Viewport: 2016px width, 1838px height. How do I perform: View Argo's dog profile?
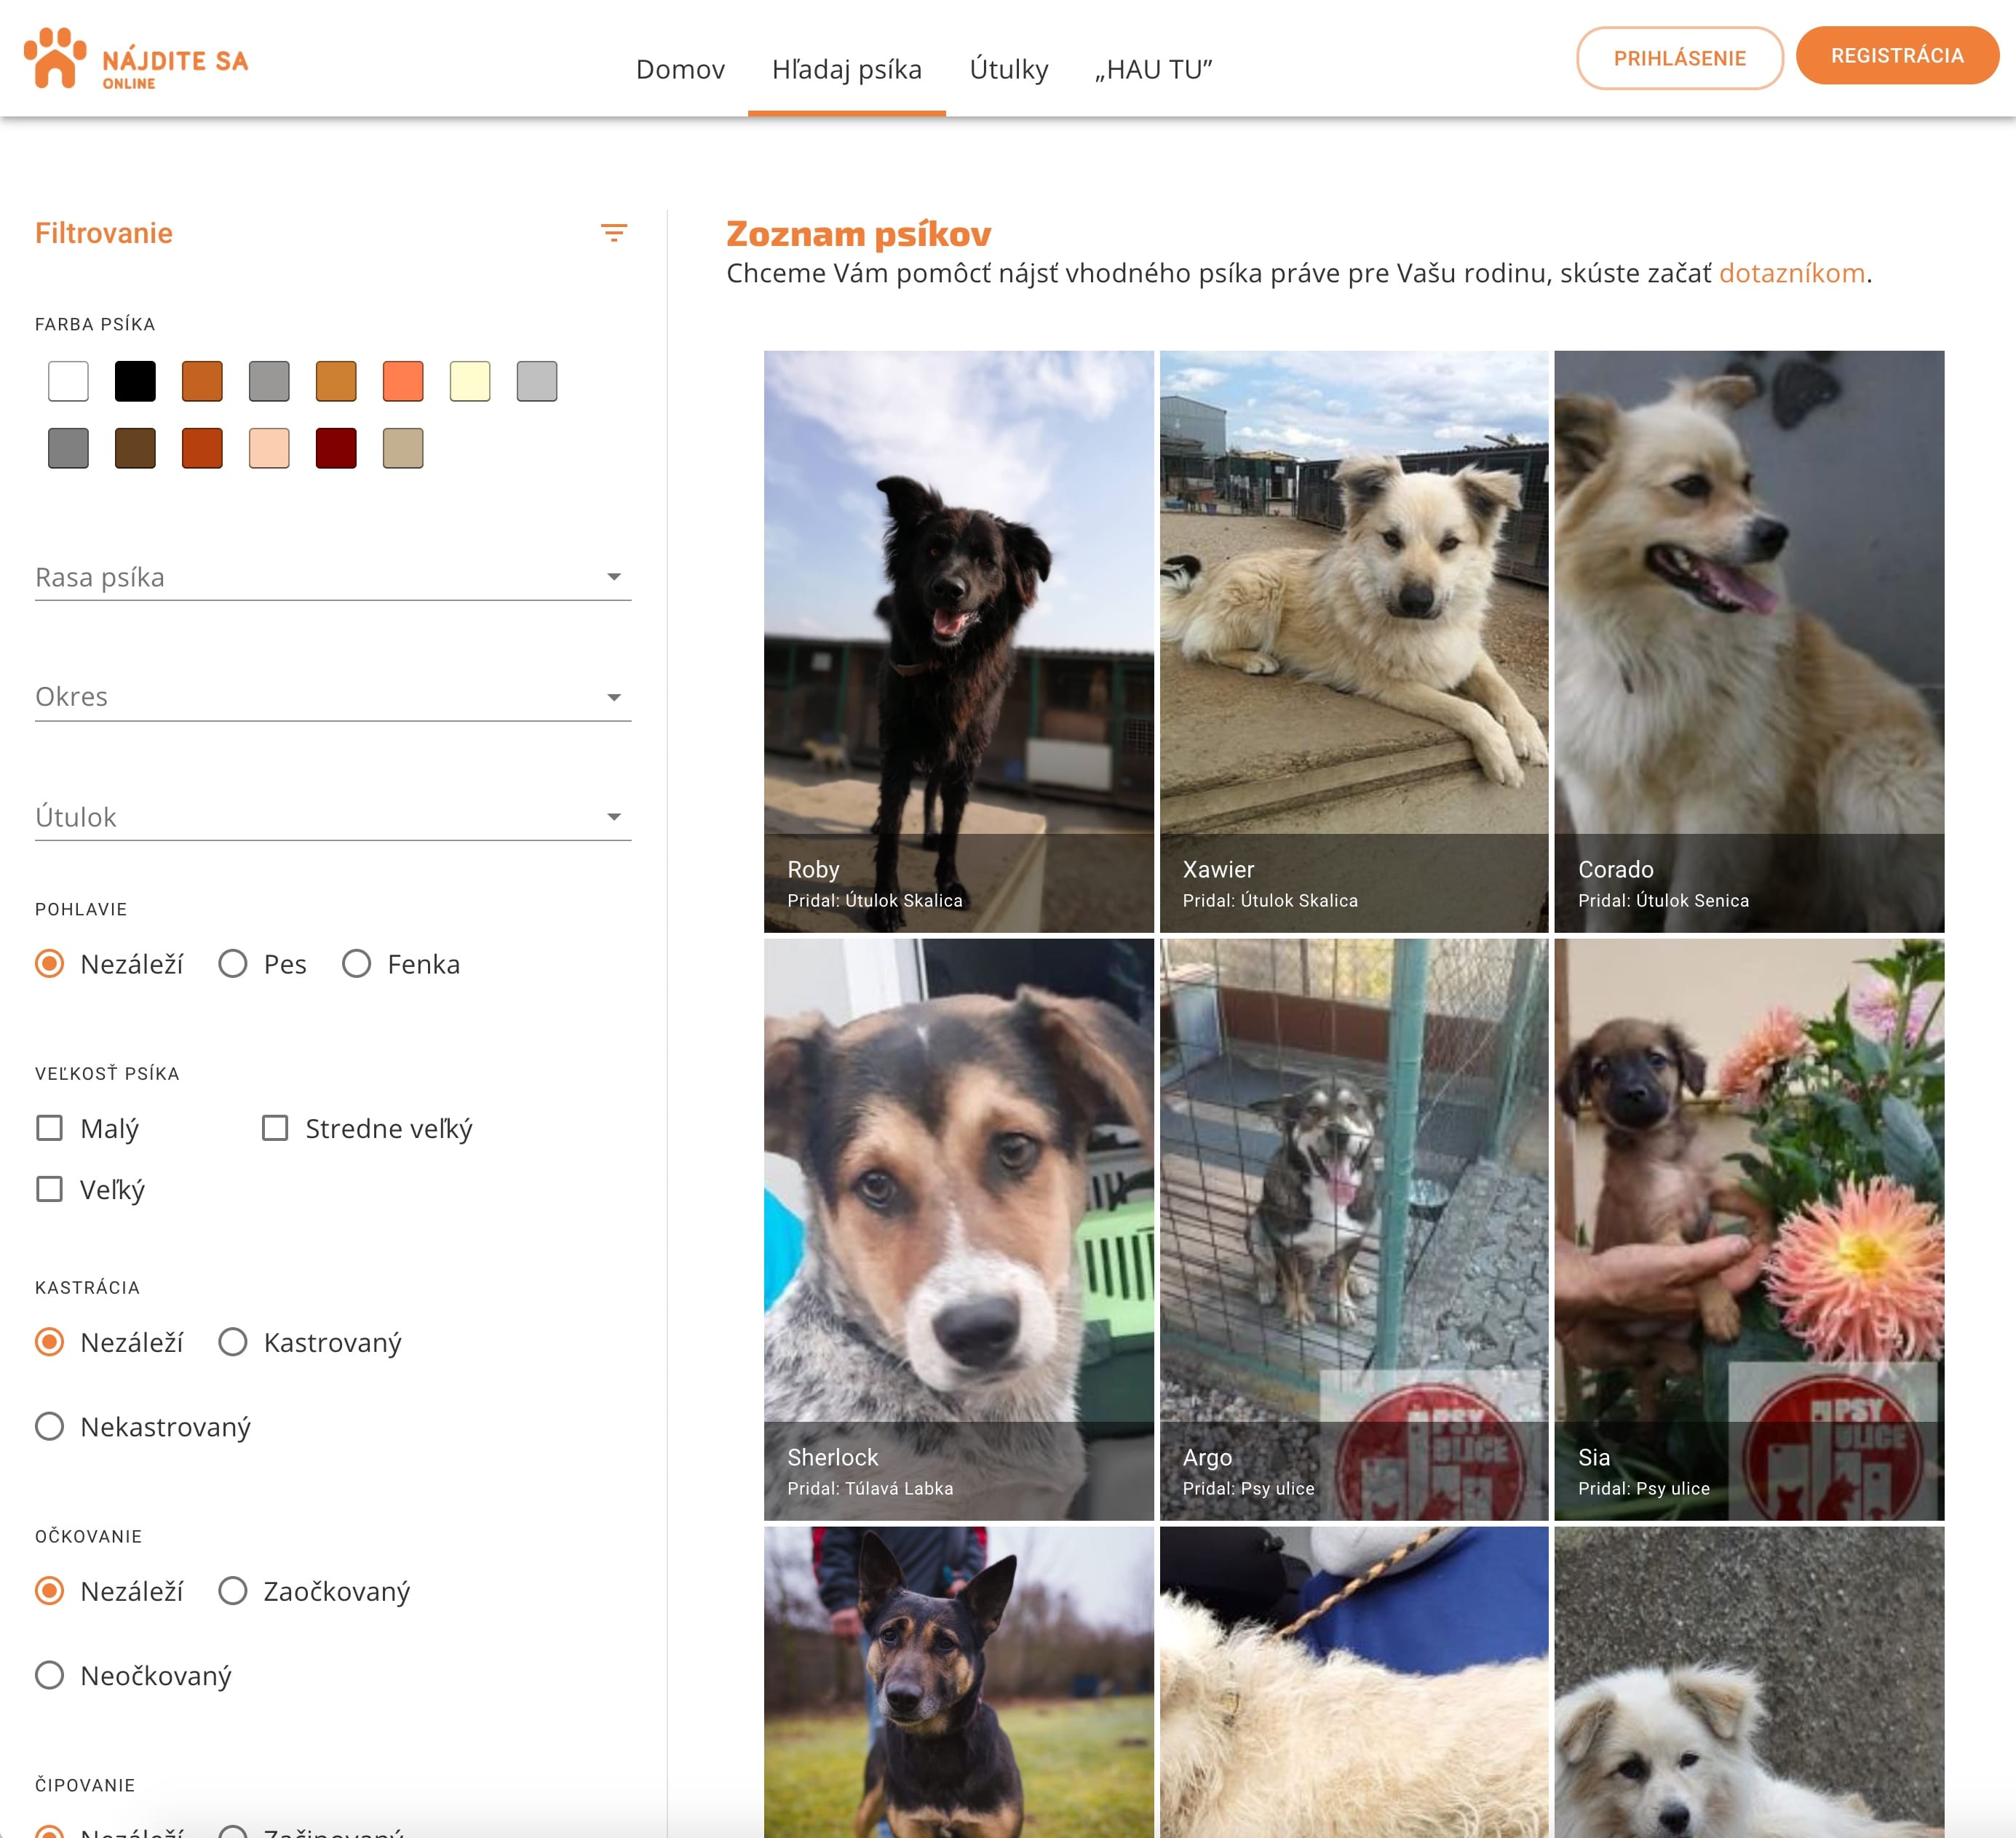pos(1354,1229)
